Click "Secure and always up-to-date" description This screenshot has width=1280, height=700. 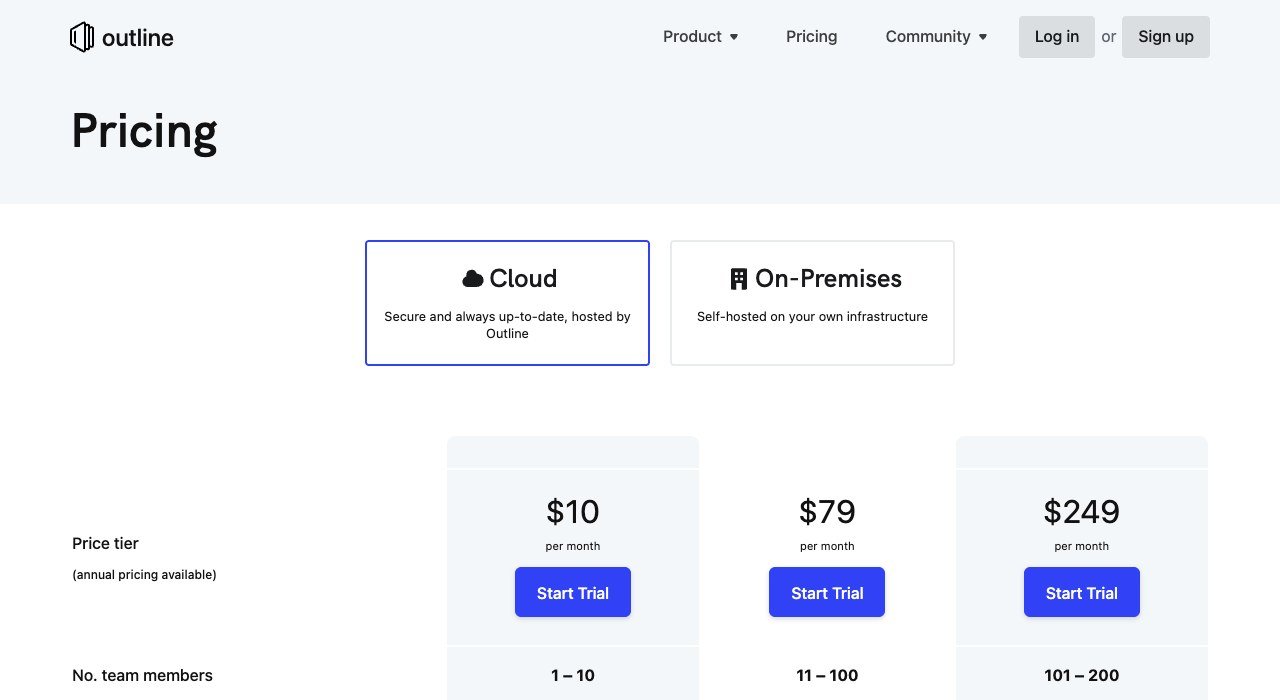point(507,325)
